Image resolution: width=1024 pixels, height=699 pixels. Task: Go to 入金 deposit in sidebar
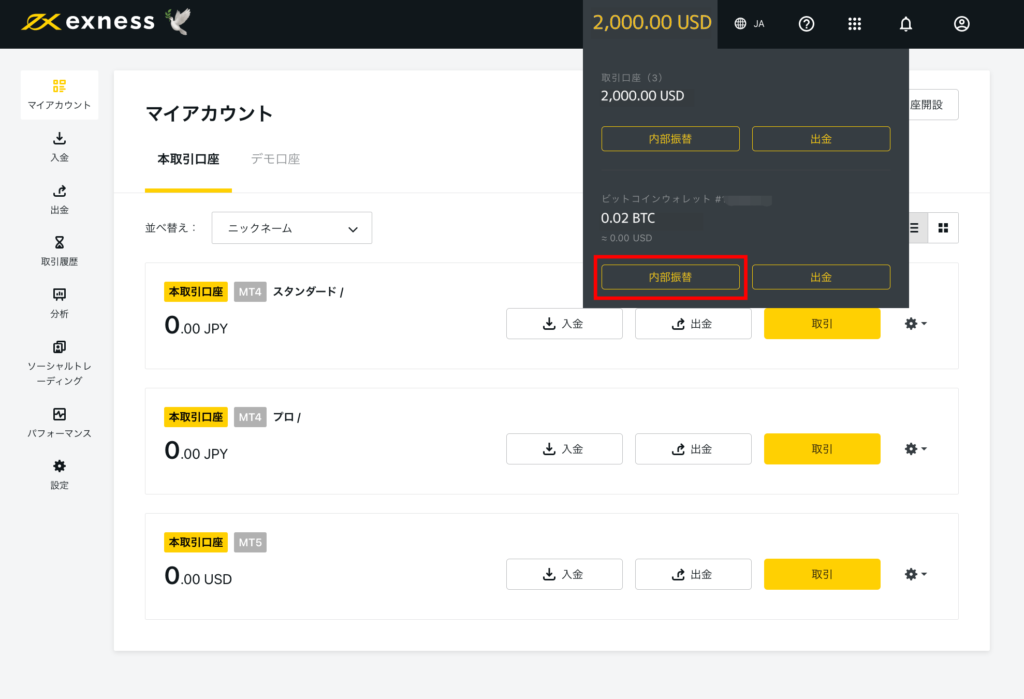pyautogui.click(x=59, y=146)
